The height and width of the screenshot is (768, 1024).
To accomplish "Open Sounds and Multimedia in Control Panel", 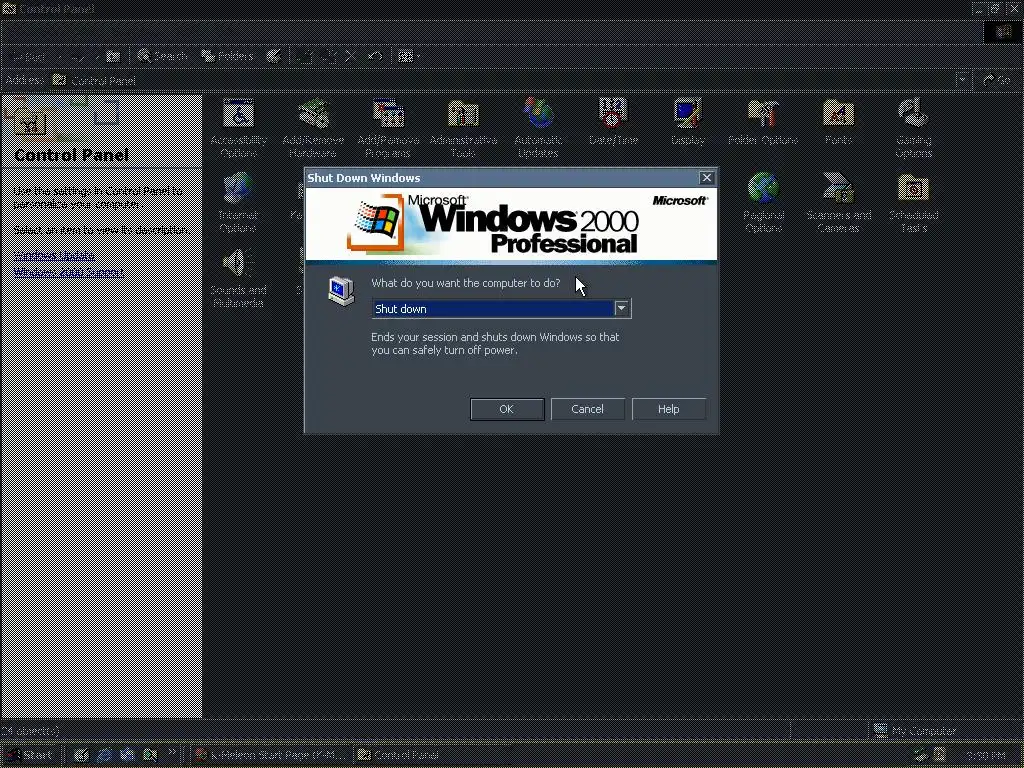I will point(238,278).
